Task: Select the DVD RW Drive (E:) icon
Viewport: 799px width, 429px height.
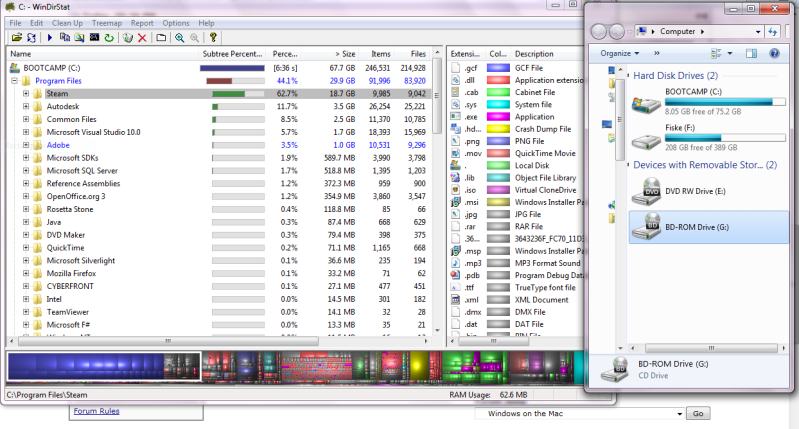Action: coord(646,191)
